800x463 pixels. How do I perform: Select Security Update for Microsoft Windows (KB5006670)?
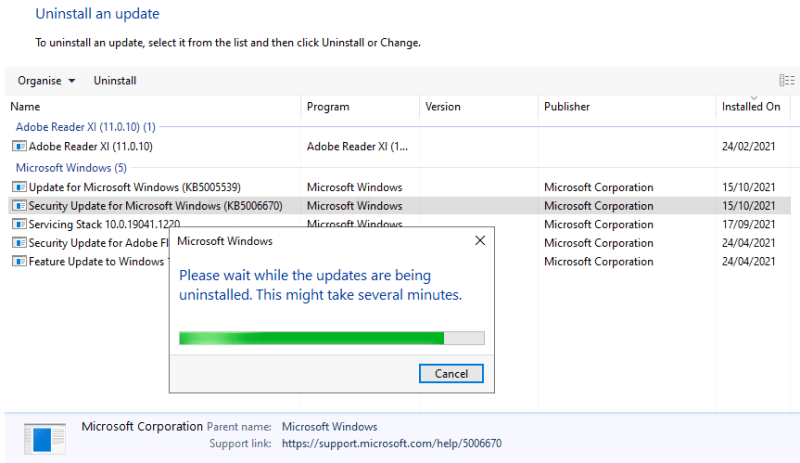(x=156, y=206)
